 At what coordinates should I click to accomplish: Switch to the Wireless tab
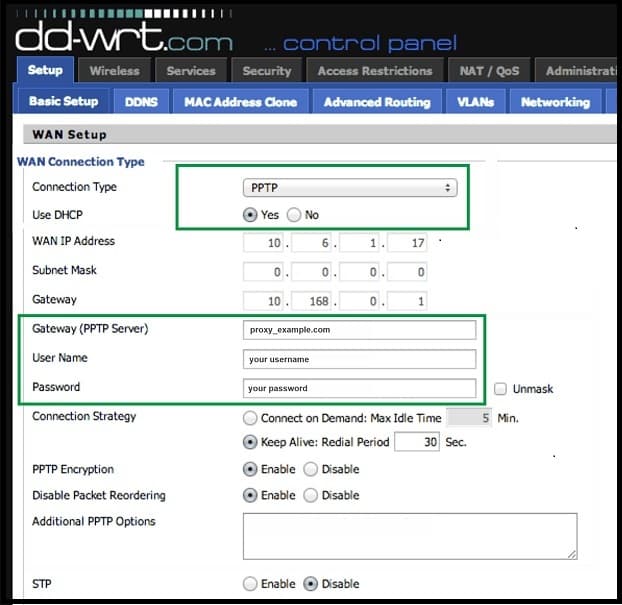pyautogui.click(x=115, y=71)
